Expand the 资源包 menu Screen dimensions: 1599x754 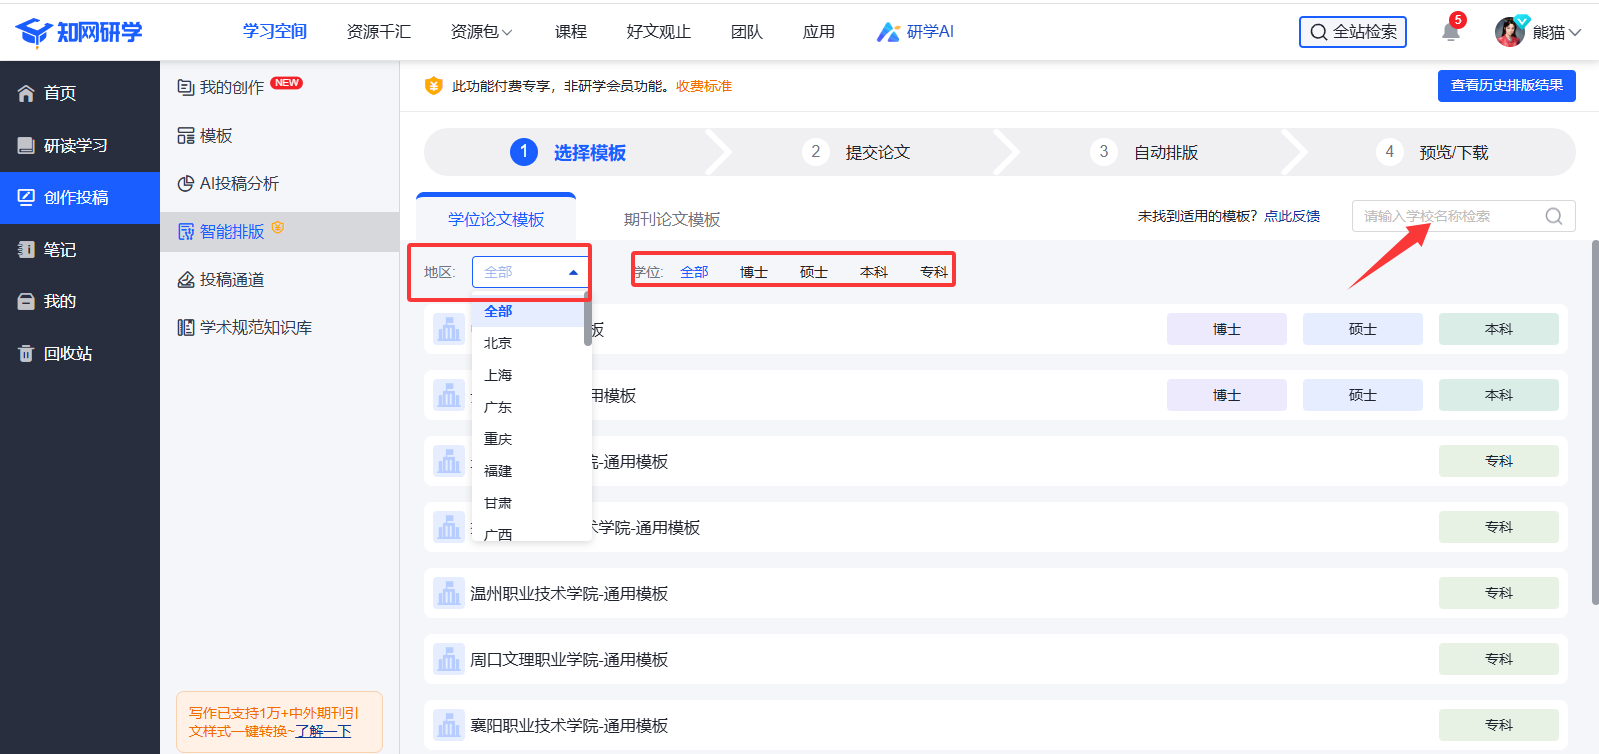pos(481,32)
